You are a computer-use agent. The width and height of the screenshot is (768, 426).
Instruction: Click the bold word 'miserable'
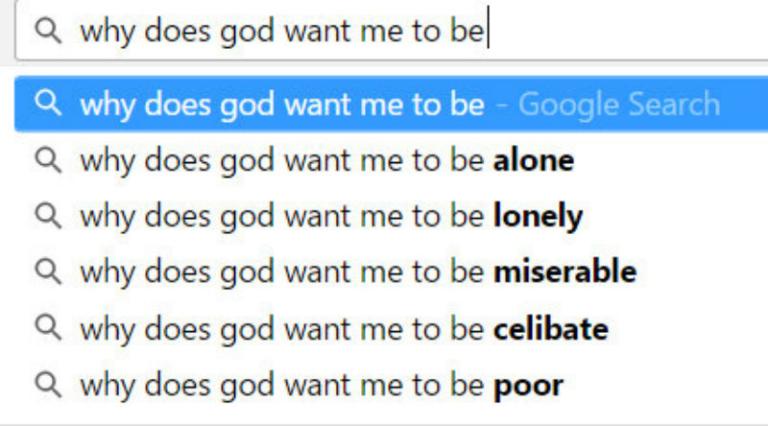[565, 272]
